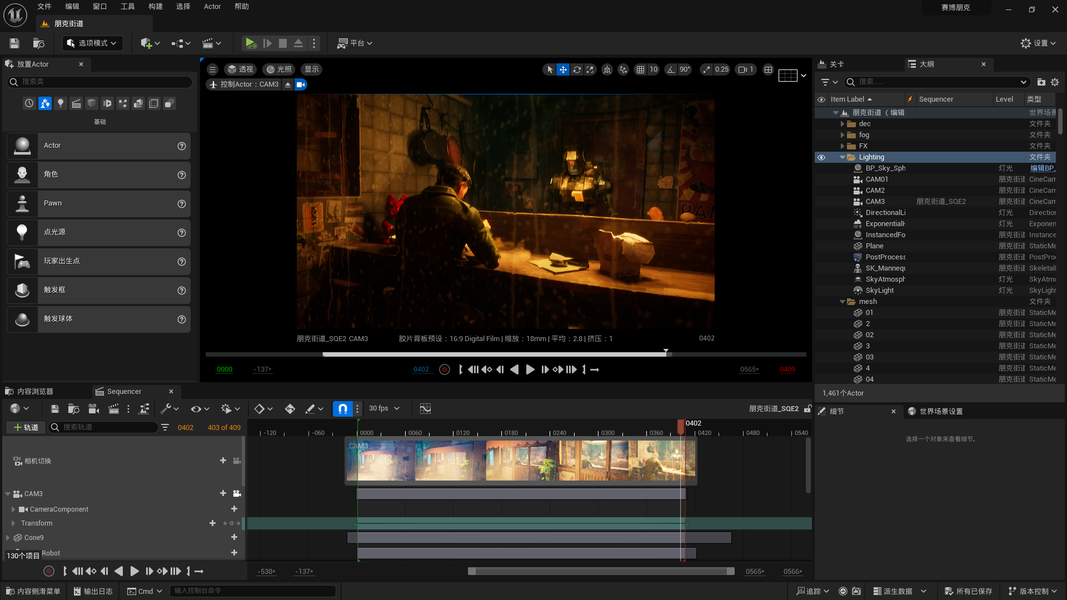The width and height of the screenshot is (1067, 600).
Task: Click the viewport play reverse button
Action: click(514, 369)
